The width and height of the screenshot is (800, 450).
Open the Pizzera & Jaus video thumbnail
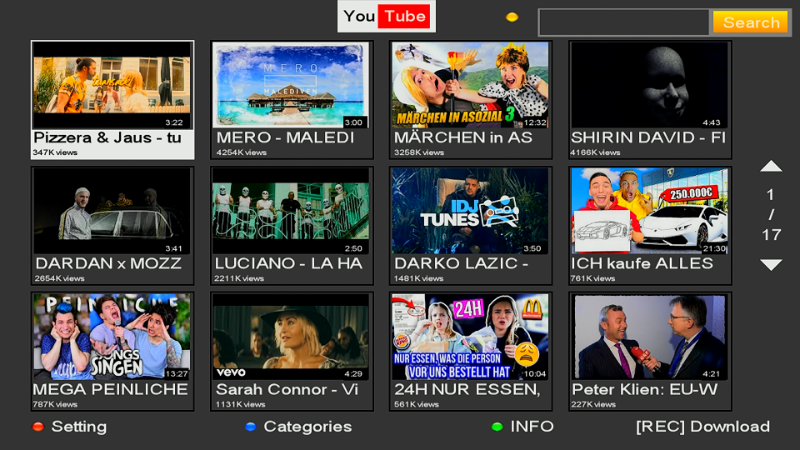[112, 86]
